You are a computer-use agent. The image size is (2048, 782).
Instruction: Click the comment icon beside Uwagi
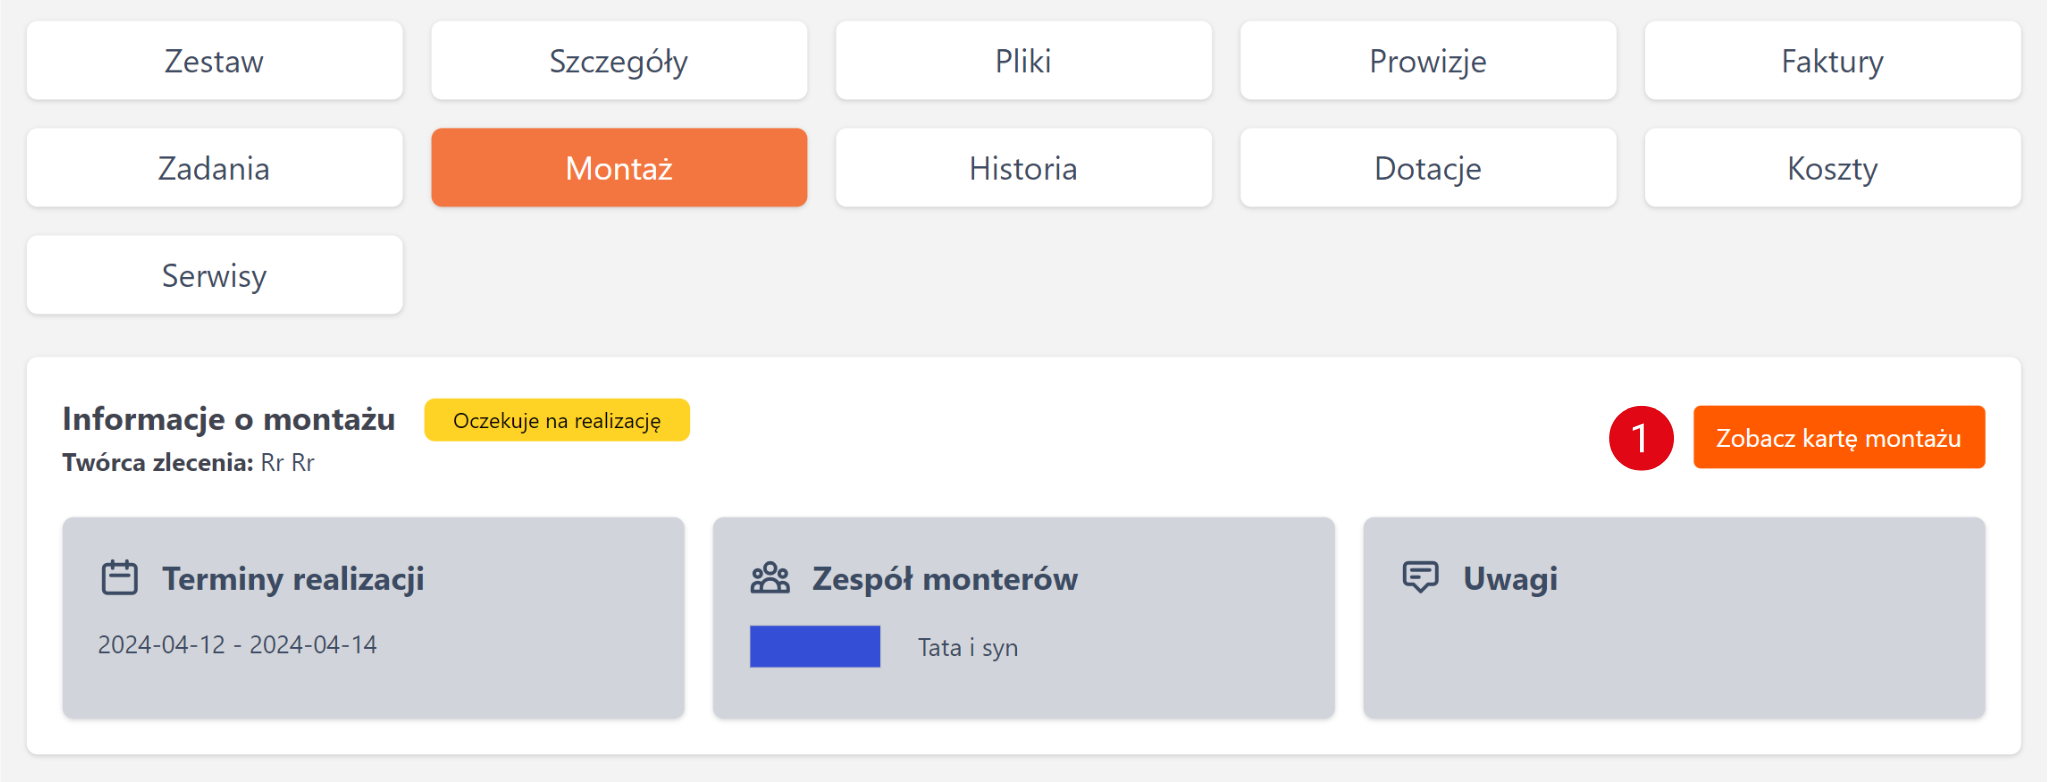[1420, 577]
